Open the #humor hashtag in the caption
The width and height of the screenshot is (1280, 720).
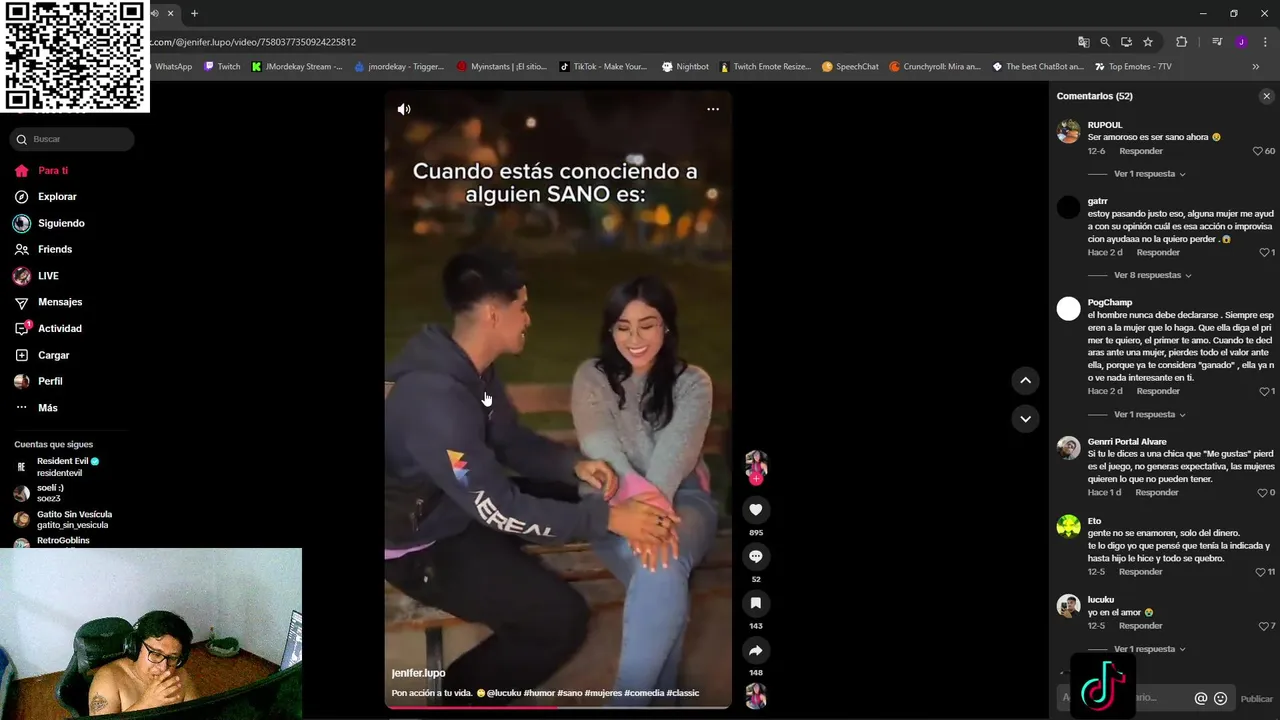(x=538, y=693)
